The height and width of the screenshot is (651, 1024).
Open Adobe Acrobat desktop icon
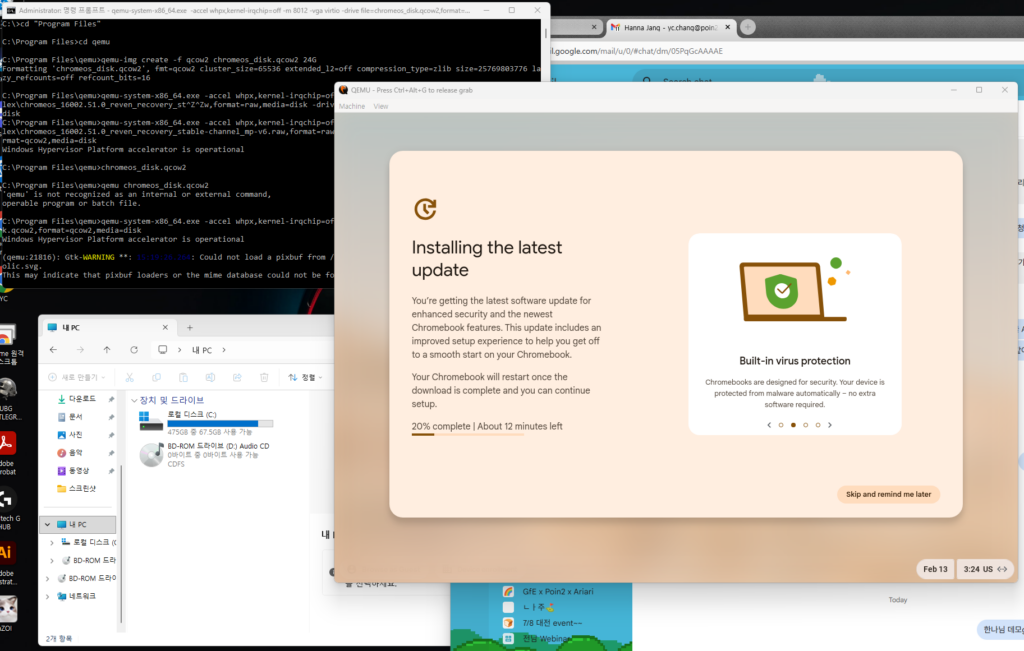pyautogui.click(x=7, y=444)
